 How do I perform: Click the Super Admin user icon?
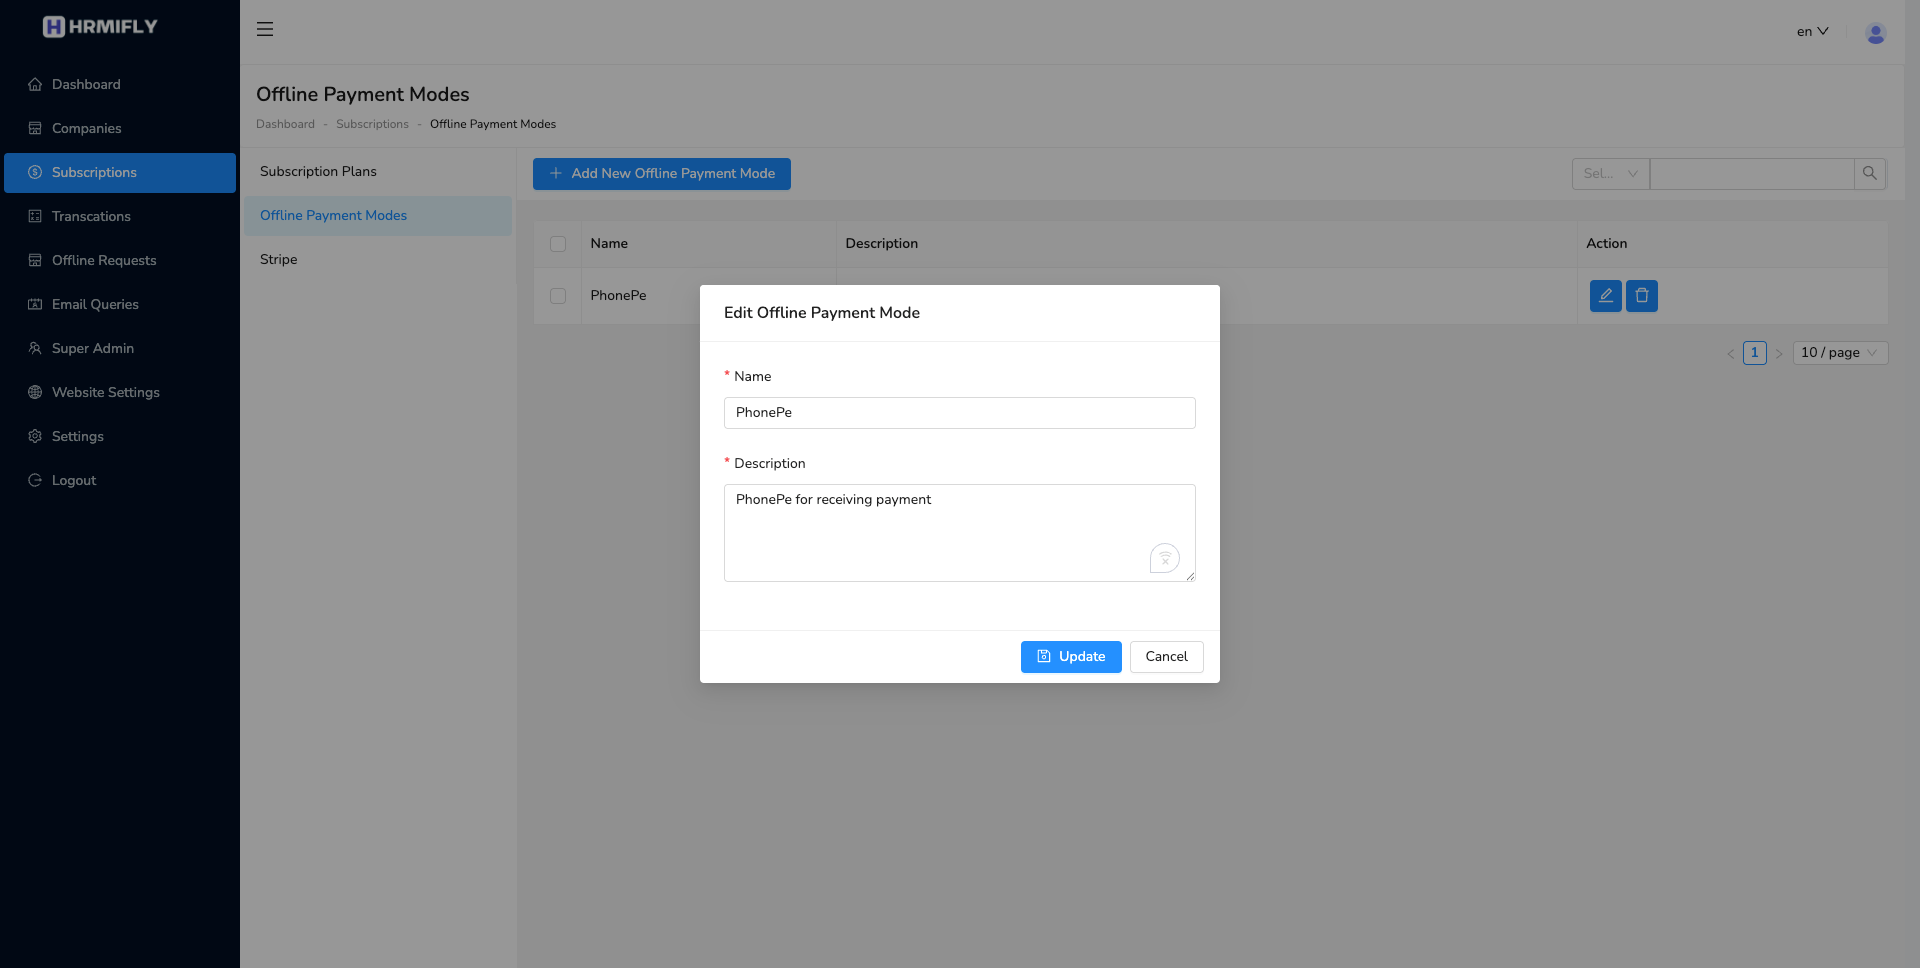(x=35, y=348)
